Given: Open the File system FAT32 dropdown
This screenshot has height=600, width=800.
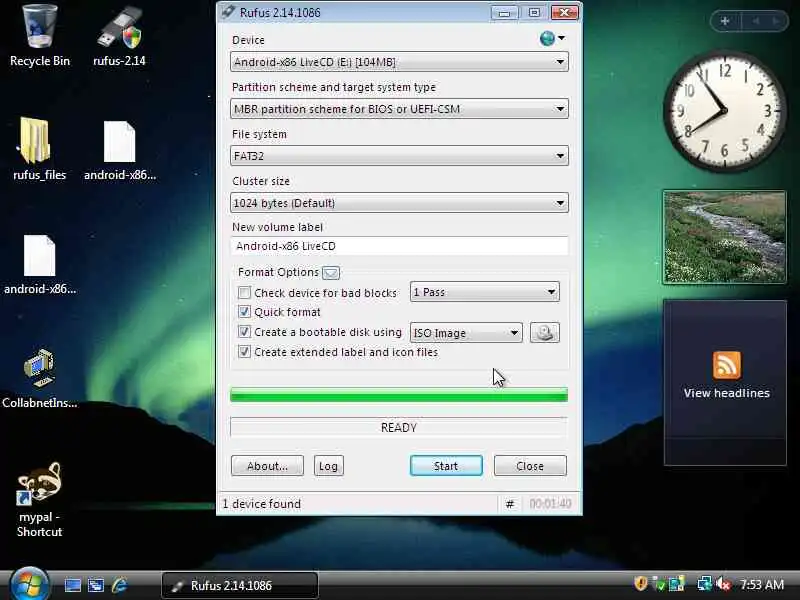Looking at the screenshot, I should pyautogui.click(x=399, y=156).
